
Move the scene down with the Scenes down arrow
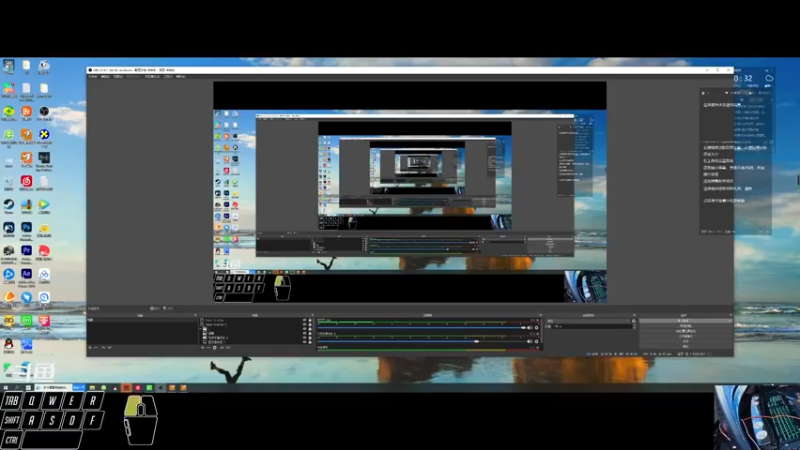point(109,347)
